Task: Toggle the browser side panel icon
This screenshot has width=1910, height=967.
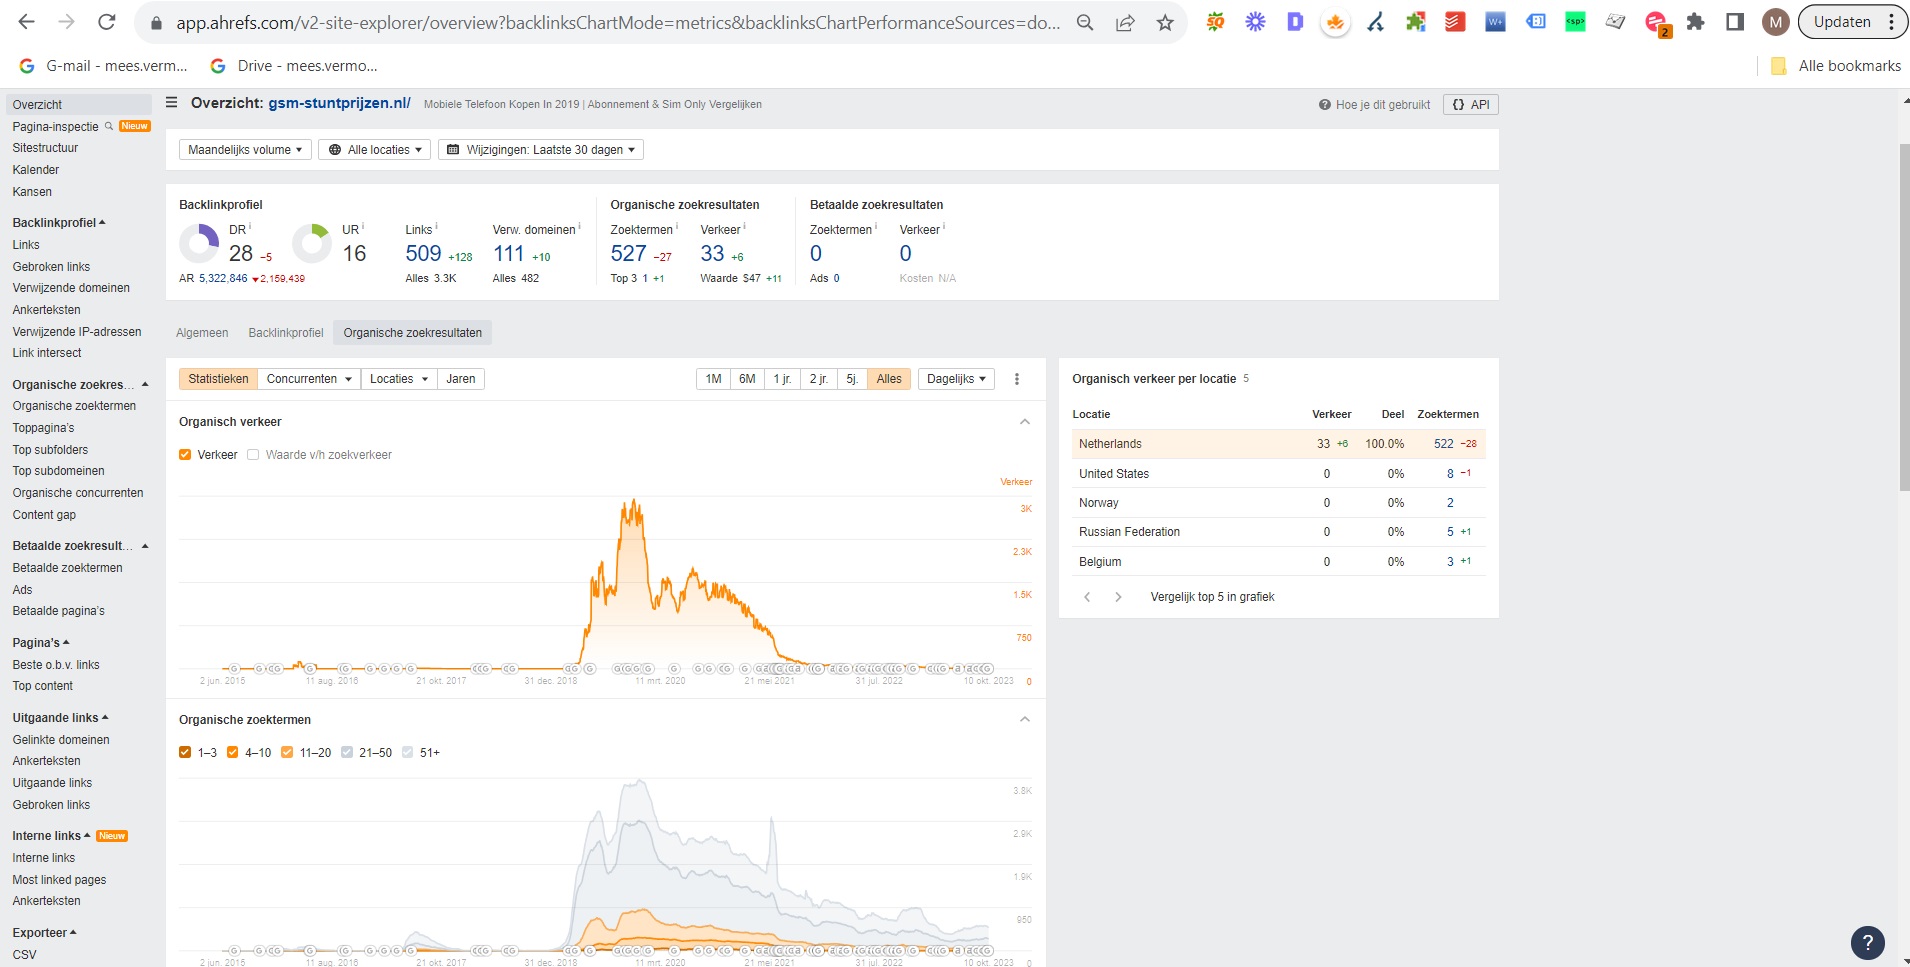Action: [x=1735, y=22]
